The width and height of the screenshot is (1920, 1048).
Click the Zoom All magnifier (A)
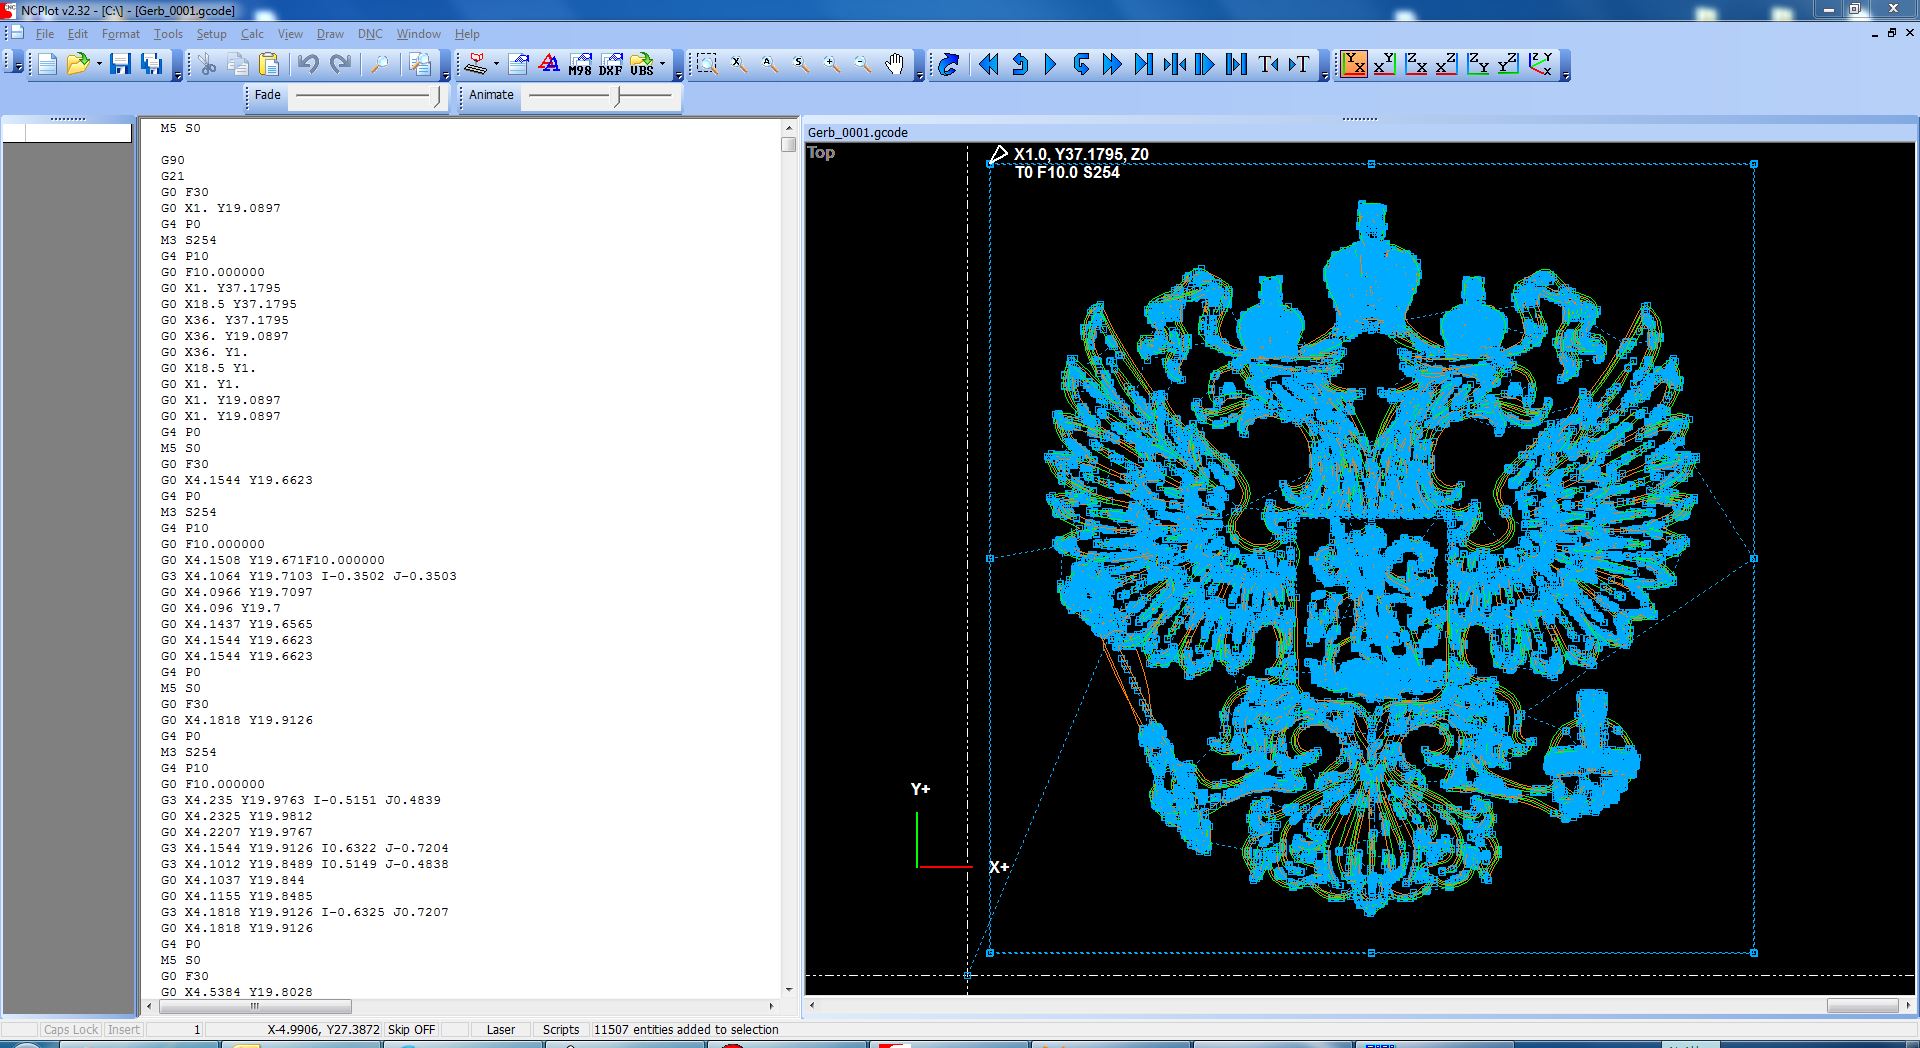[x=769, y=65]
